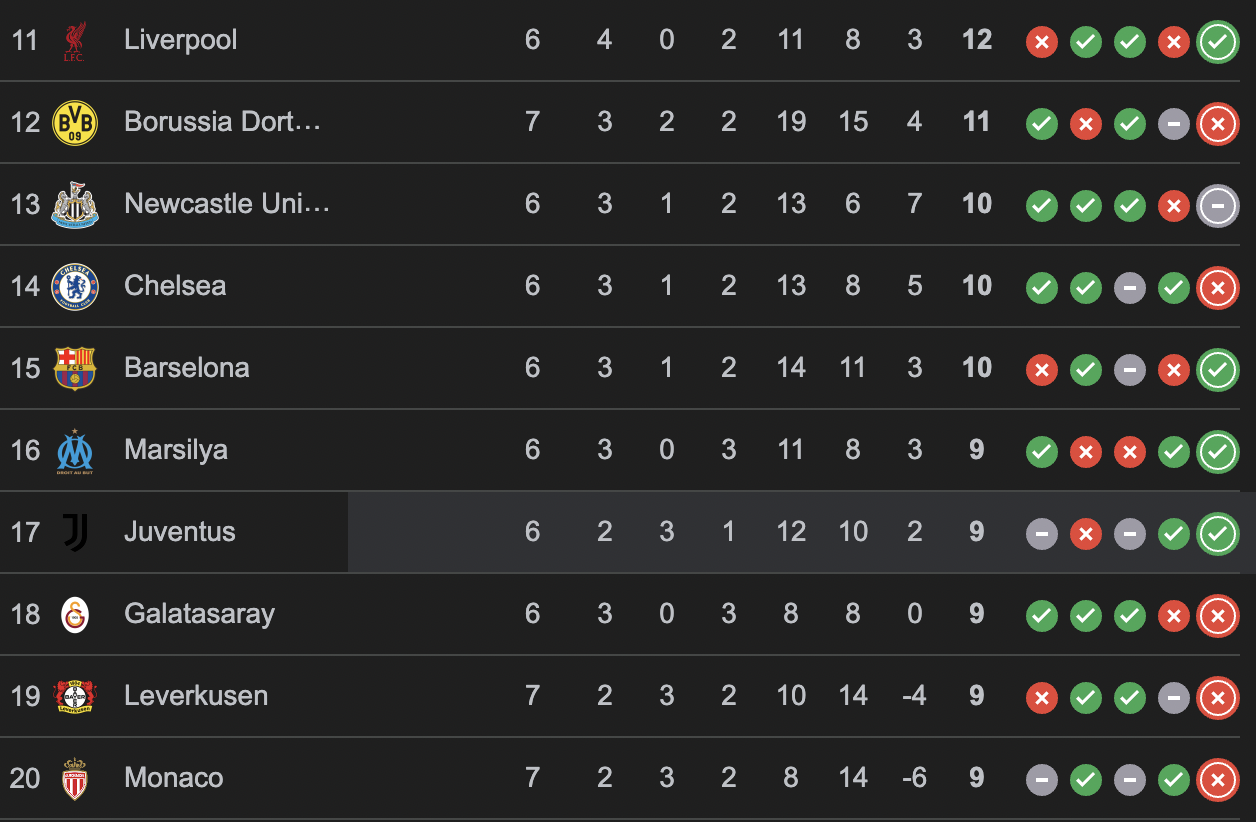Viewport: 1256px width, 822px height.
Task: Click the Galatasaray club emblem
Action: [75, 614]
